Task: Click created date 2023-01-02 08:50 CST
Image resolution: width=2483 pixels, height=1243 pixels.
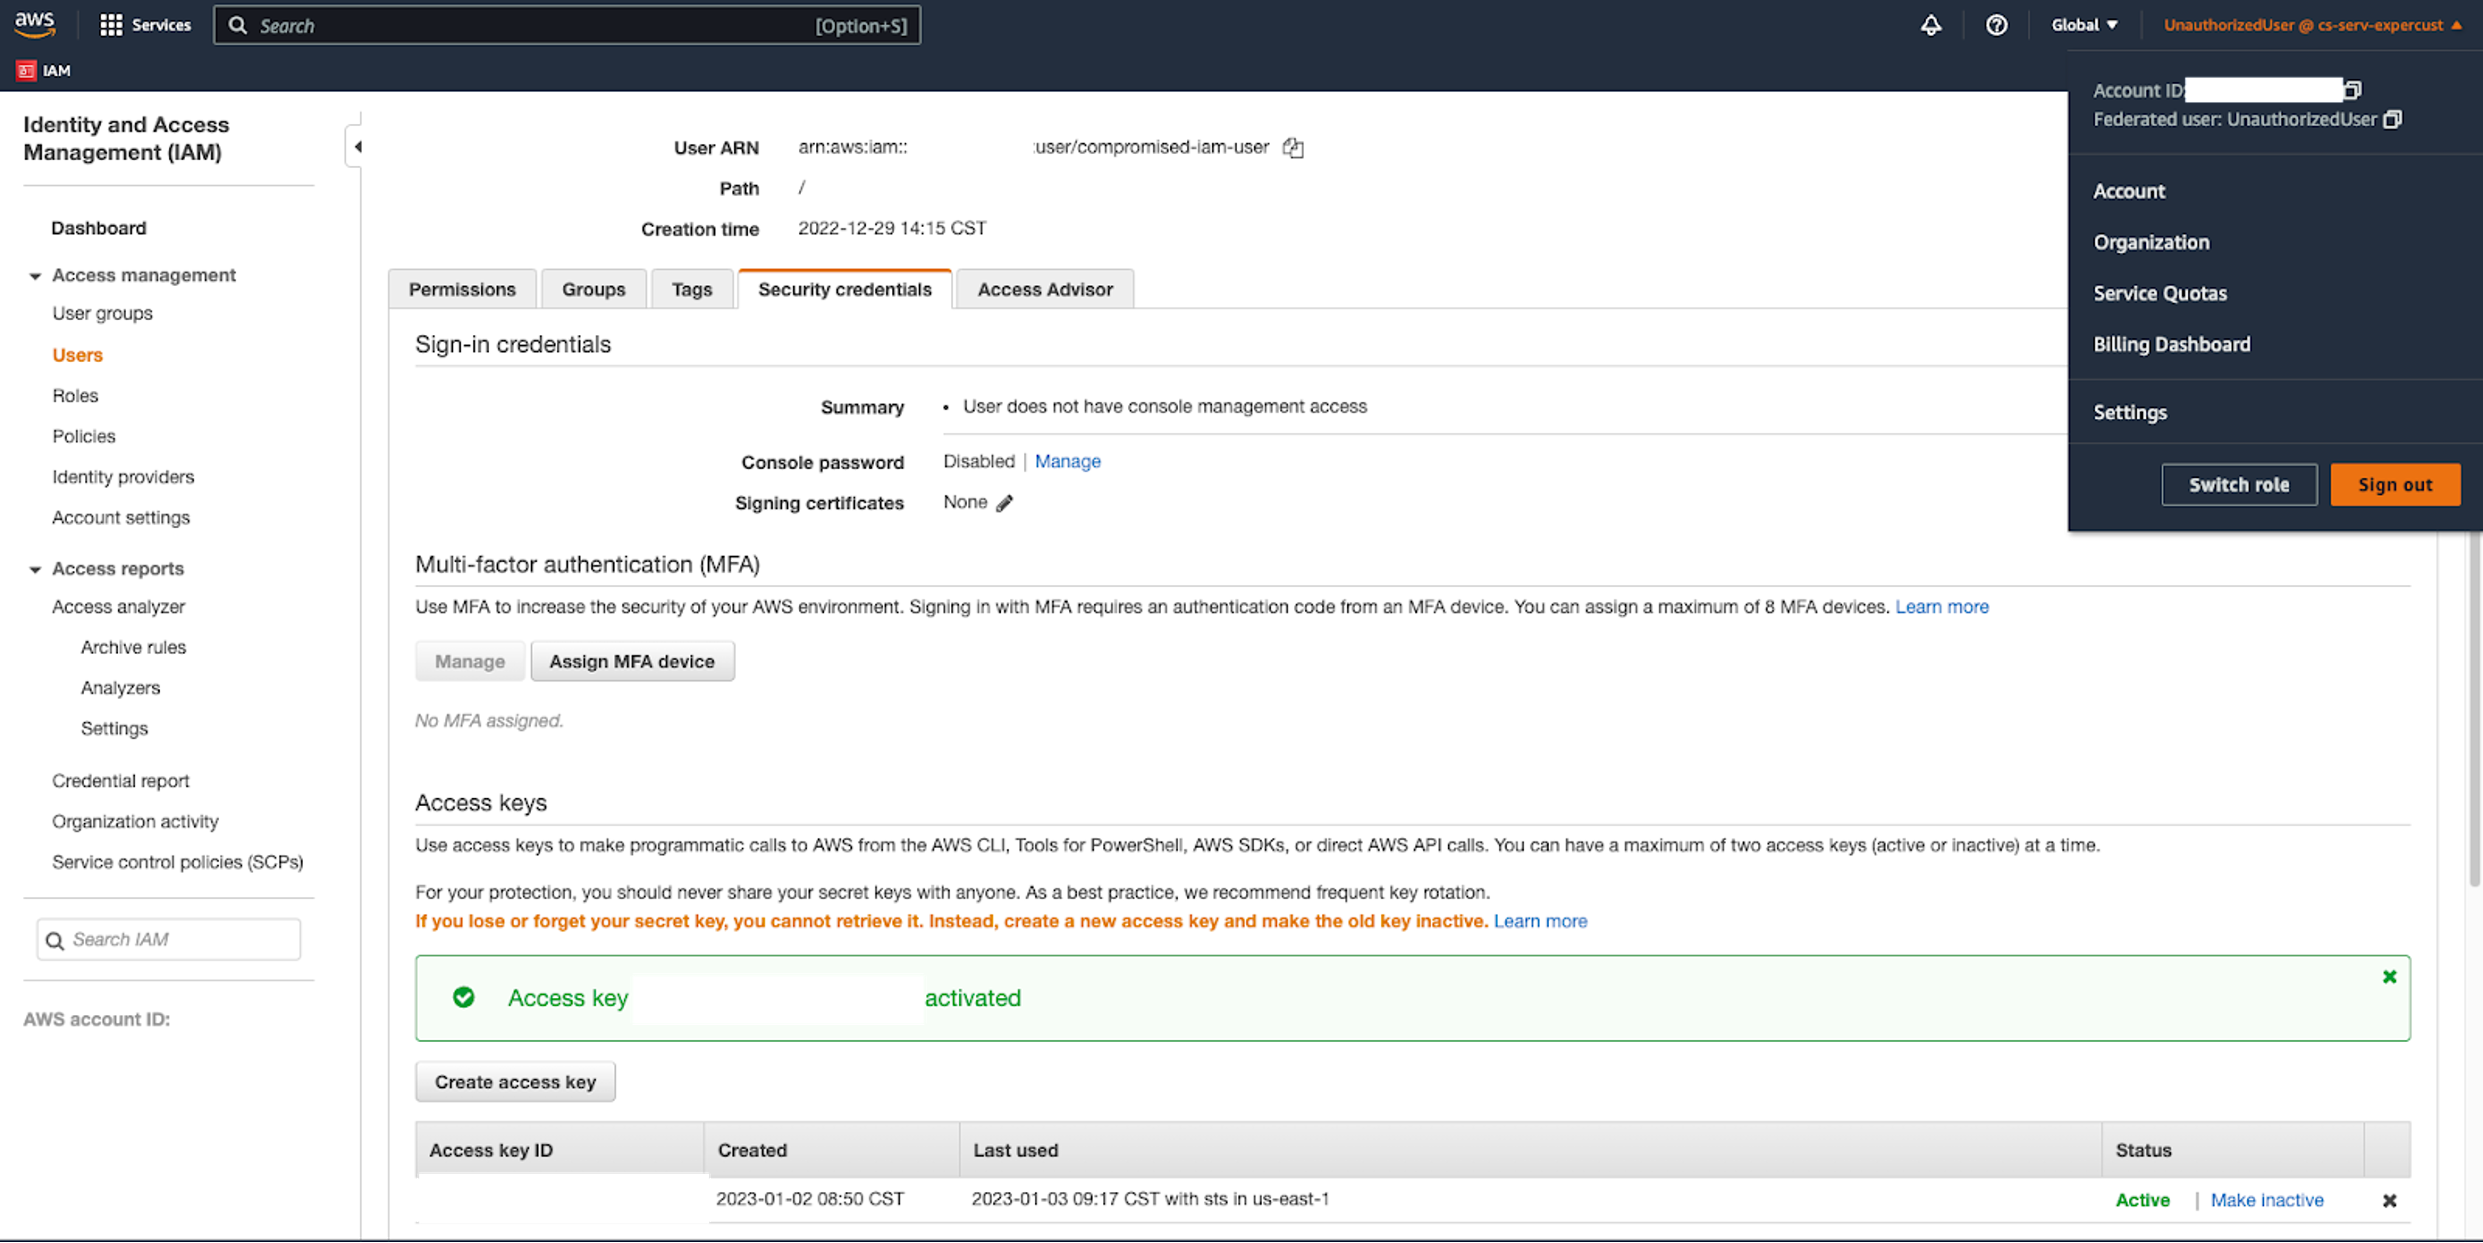Action: [x=810, y=1199]
